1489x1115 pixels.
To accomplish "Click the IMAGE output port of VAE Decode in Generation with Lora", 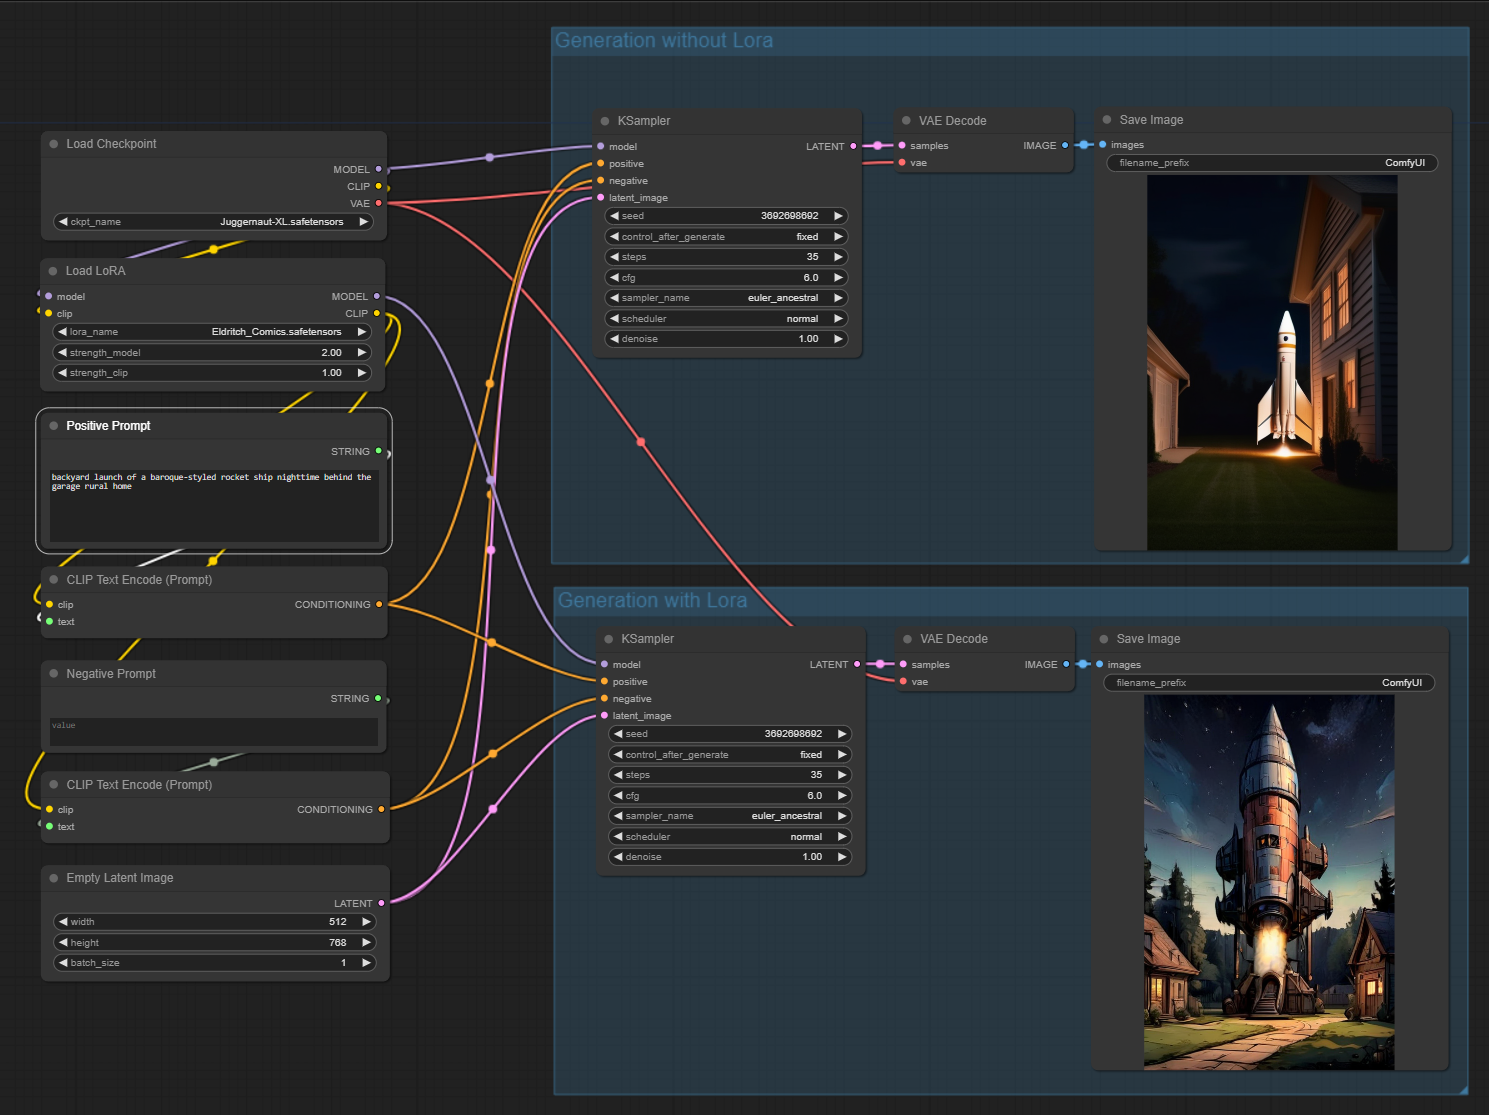I will pos(1066,664).
